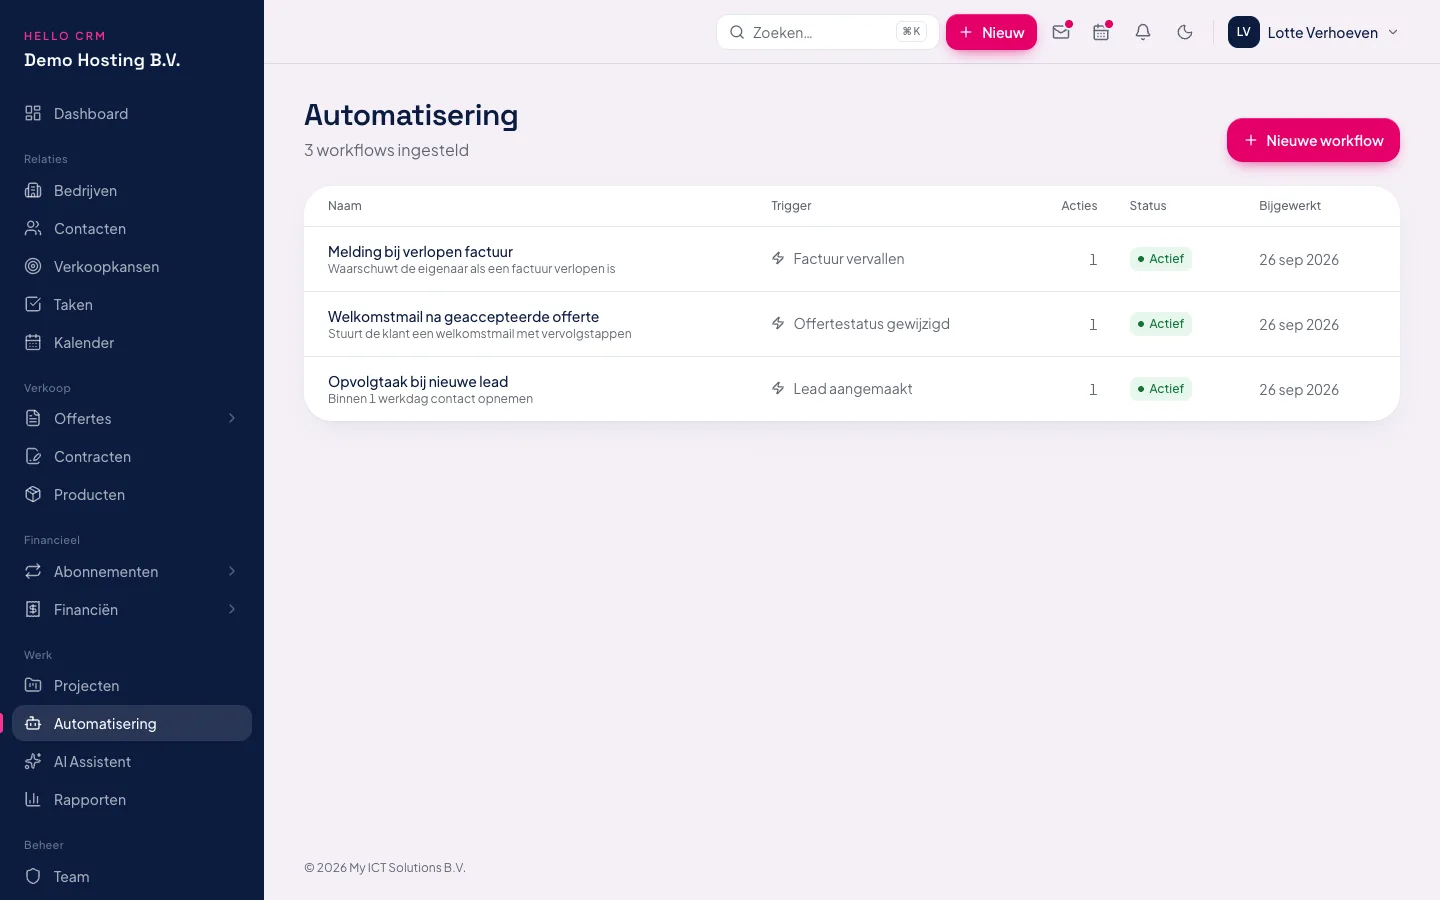Click the Team shield icon

pyautogui.click(x=33, y=876)
